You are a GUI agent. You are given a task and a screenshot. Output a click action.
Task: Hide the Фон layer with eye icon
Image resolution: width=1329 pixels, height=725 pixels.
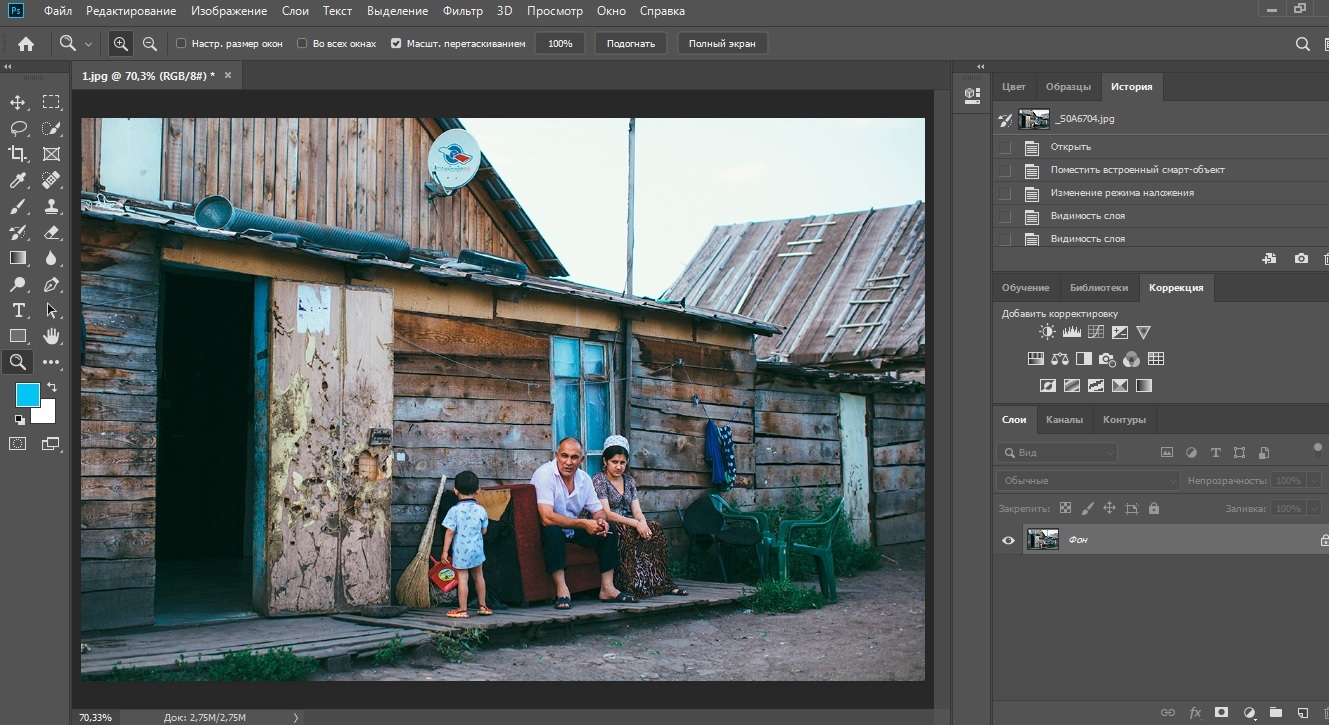click(x=1008, y=540)
